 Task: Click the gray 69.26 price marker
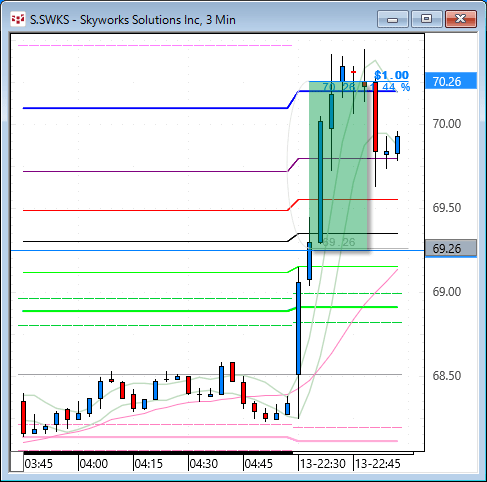[x=451, y=249]
